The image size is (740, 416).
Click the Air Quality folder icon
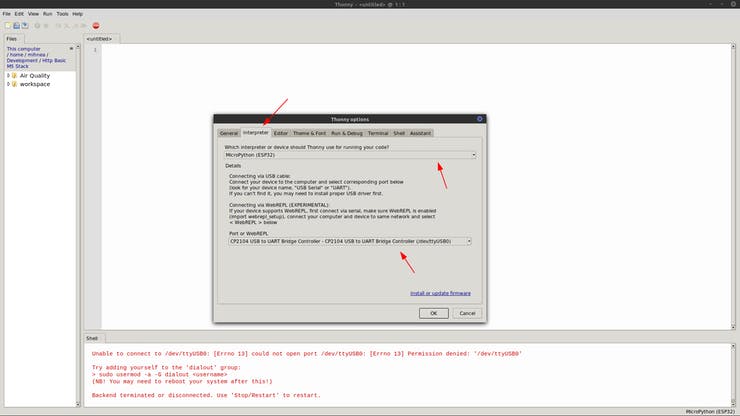(14, 76)
